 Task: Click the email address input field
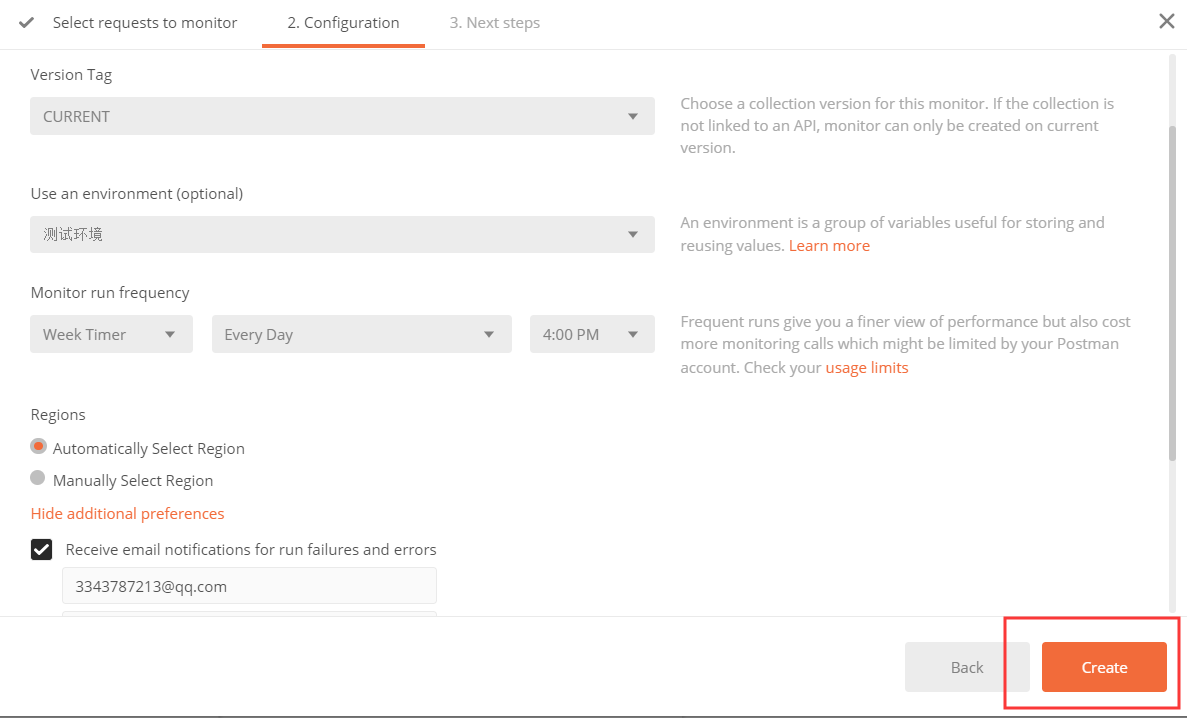(249, 586)
